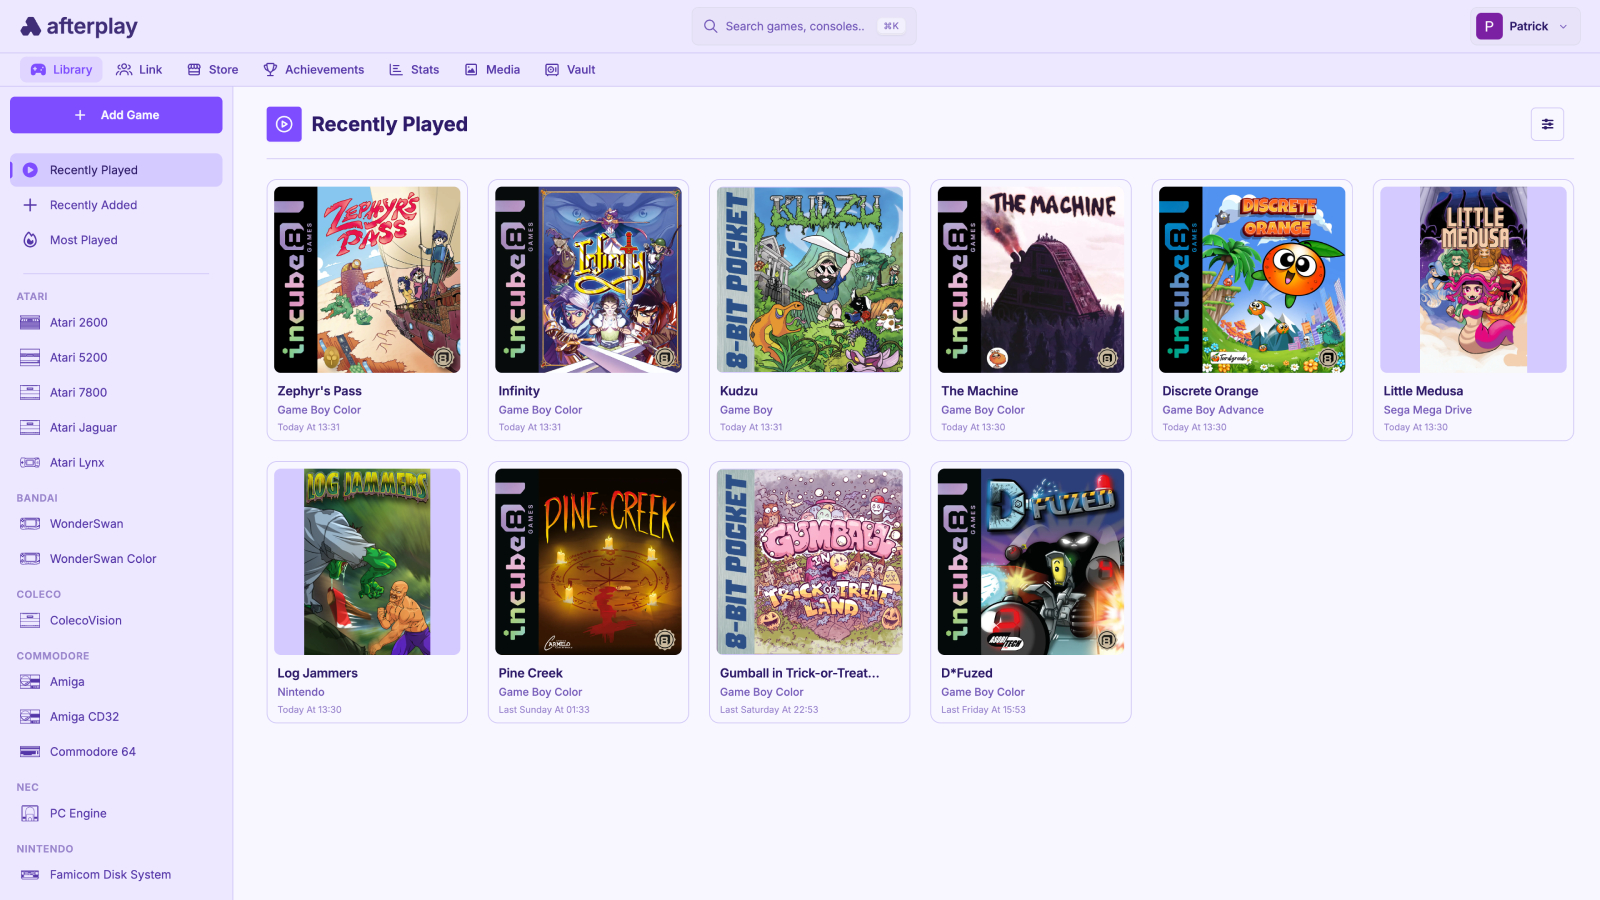
Task: Open Little Medusa cover art
Action: pos(1473,280)
